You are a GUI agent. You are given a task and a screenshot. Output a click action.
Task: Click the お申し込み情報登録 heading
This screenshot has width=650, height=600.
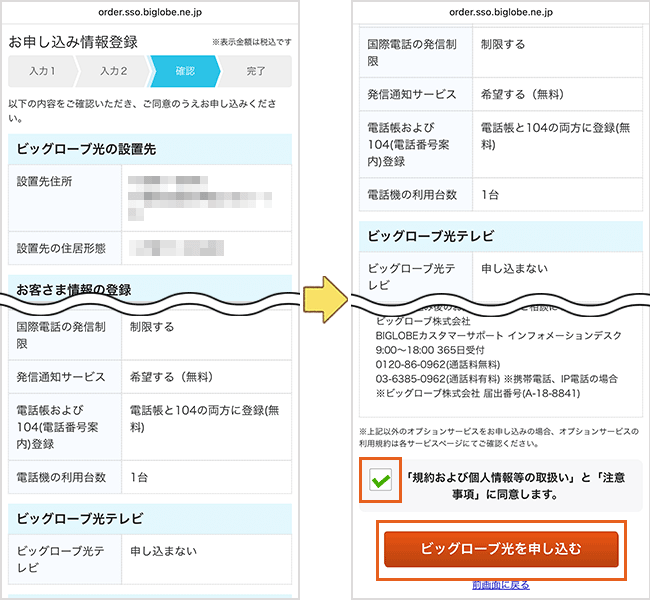coord(73,42)
